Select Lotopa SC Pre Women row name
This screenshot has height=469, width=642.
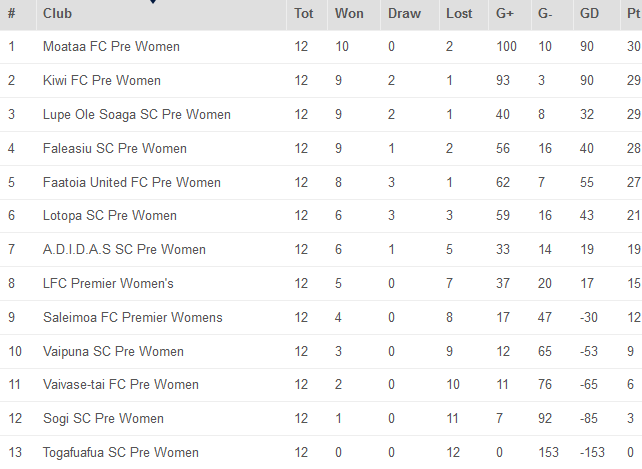[x=110, y=216]
